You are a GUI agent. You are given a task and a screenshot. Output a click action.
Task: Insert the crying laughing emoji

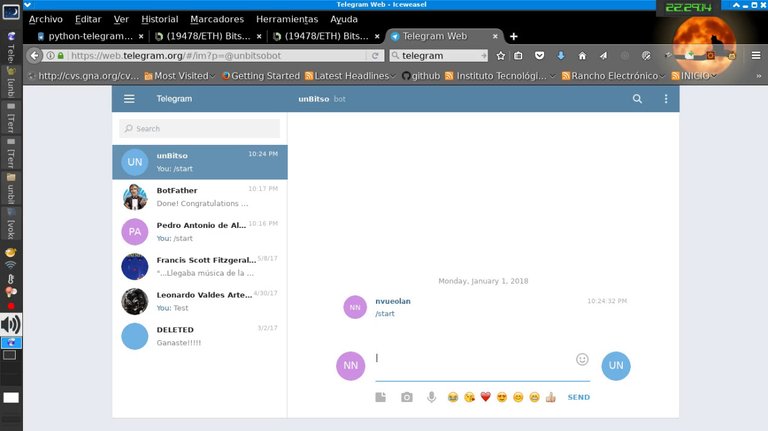(x=453, y=397)
